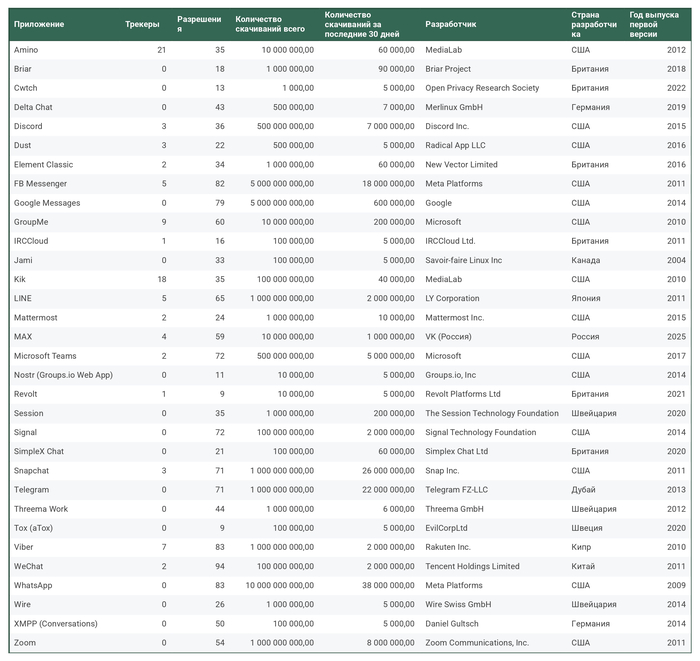Viewport: 700px width, 661px height.
Task: Click country cell 'Япония'
Action: point(586,299)
